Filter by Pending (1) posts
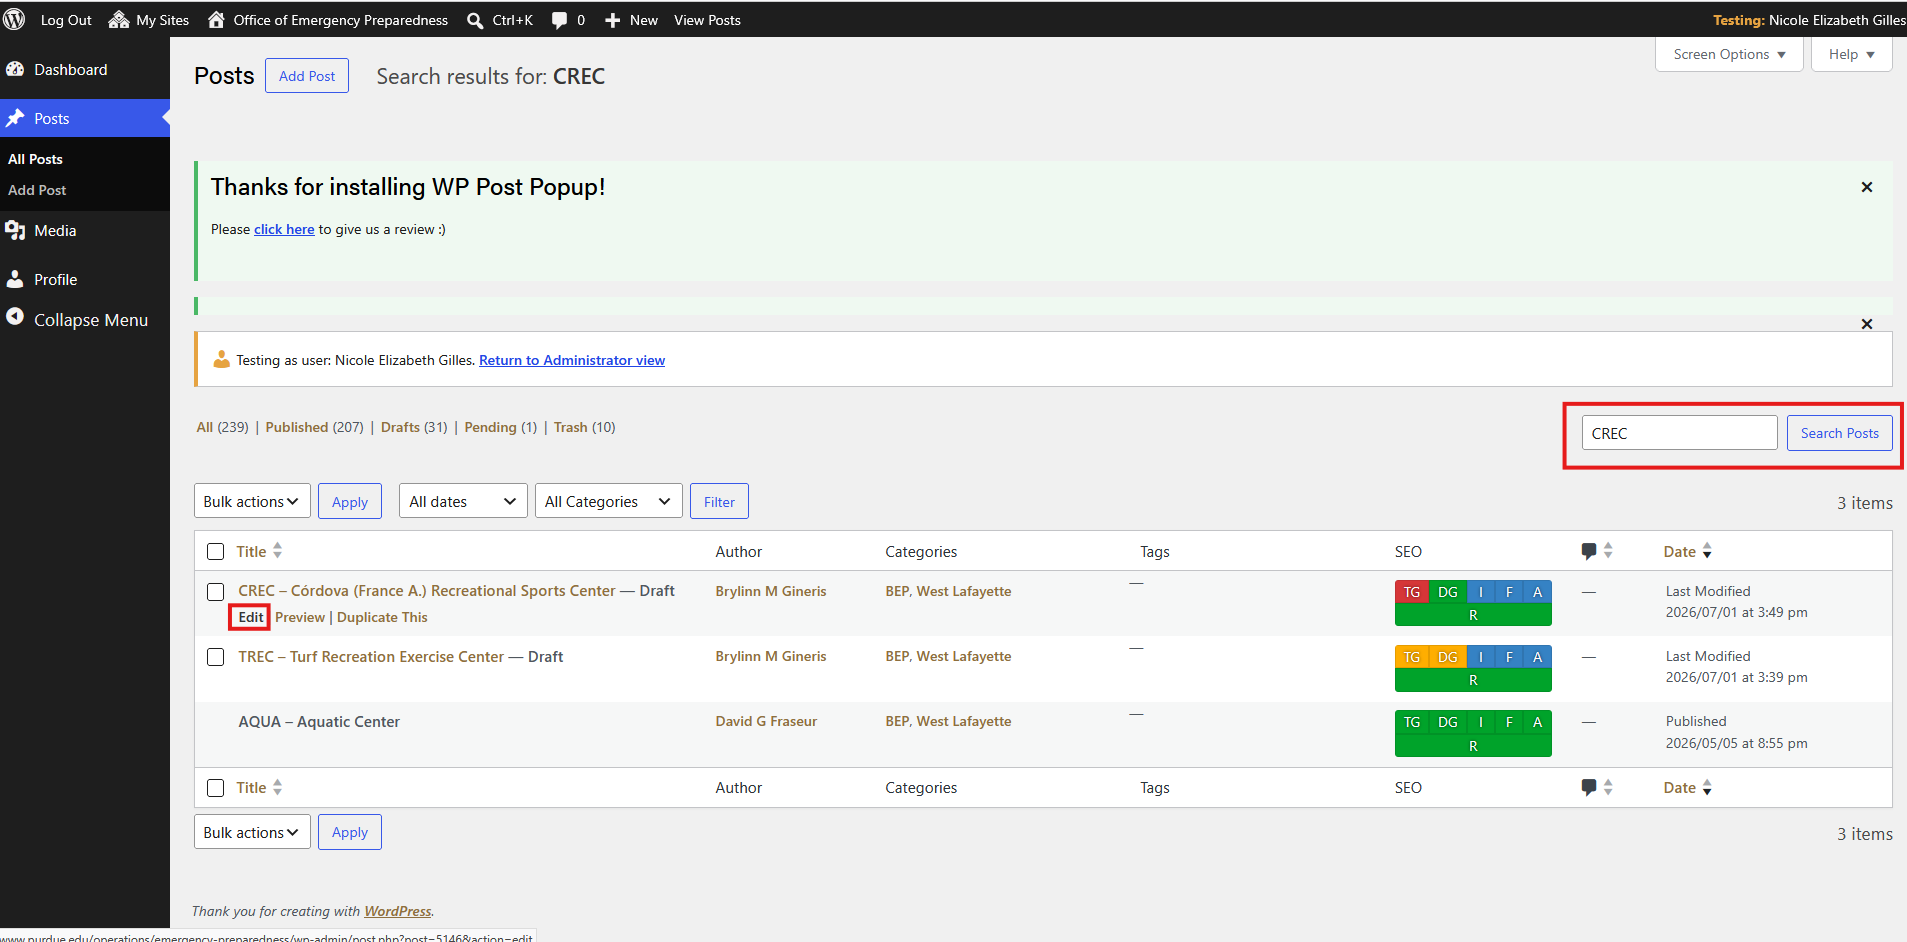 click(x=500, y=427)
